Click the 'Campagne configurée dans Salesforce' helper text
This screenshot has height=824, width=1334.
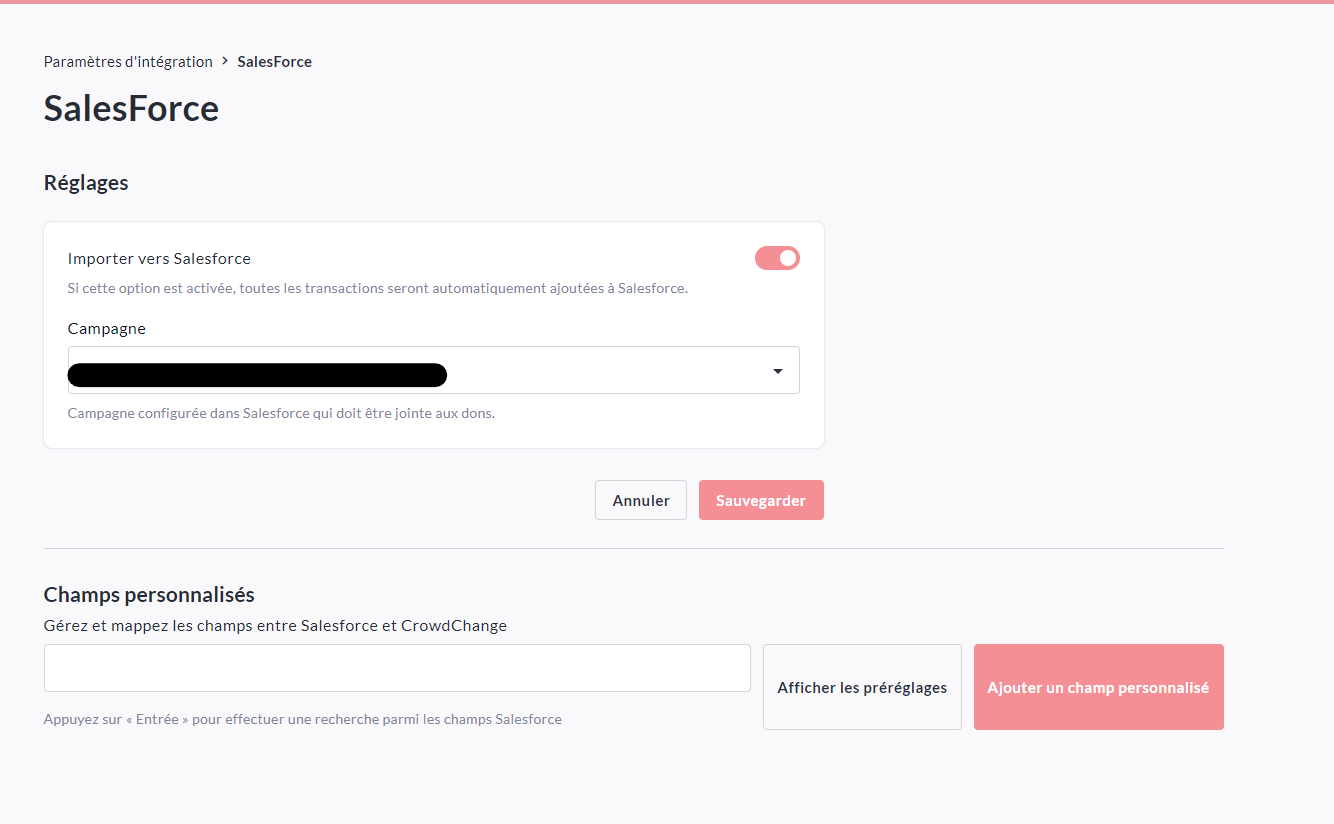point(281,413)
